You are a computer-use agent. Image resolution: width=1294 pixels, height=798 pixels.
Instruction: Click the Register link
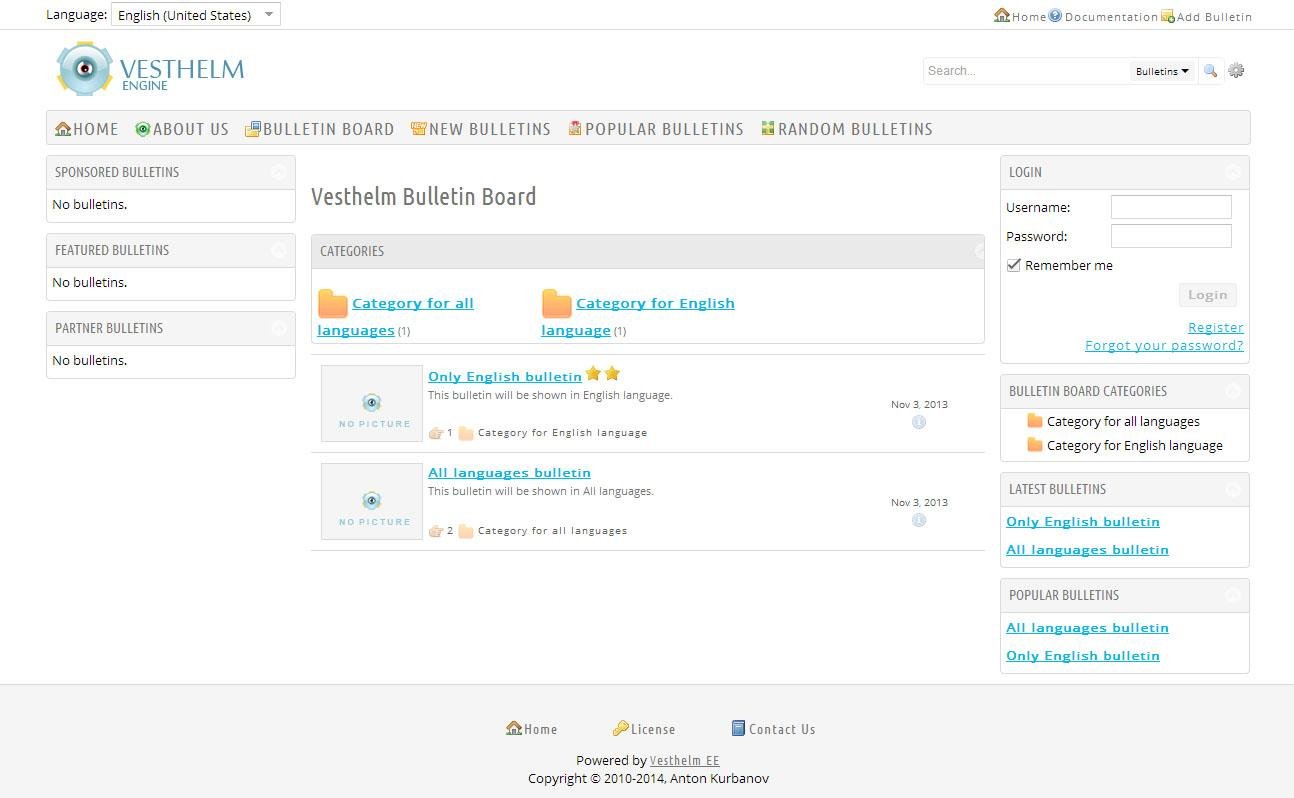tap(1216, 327)
